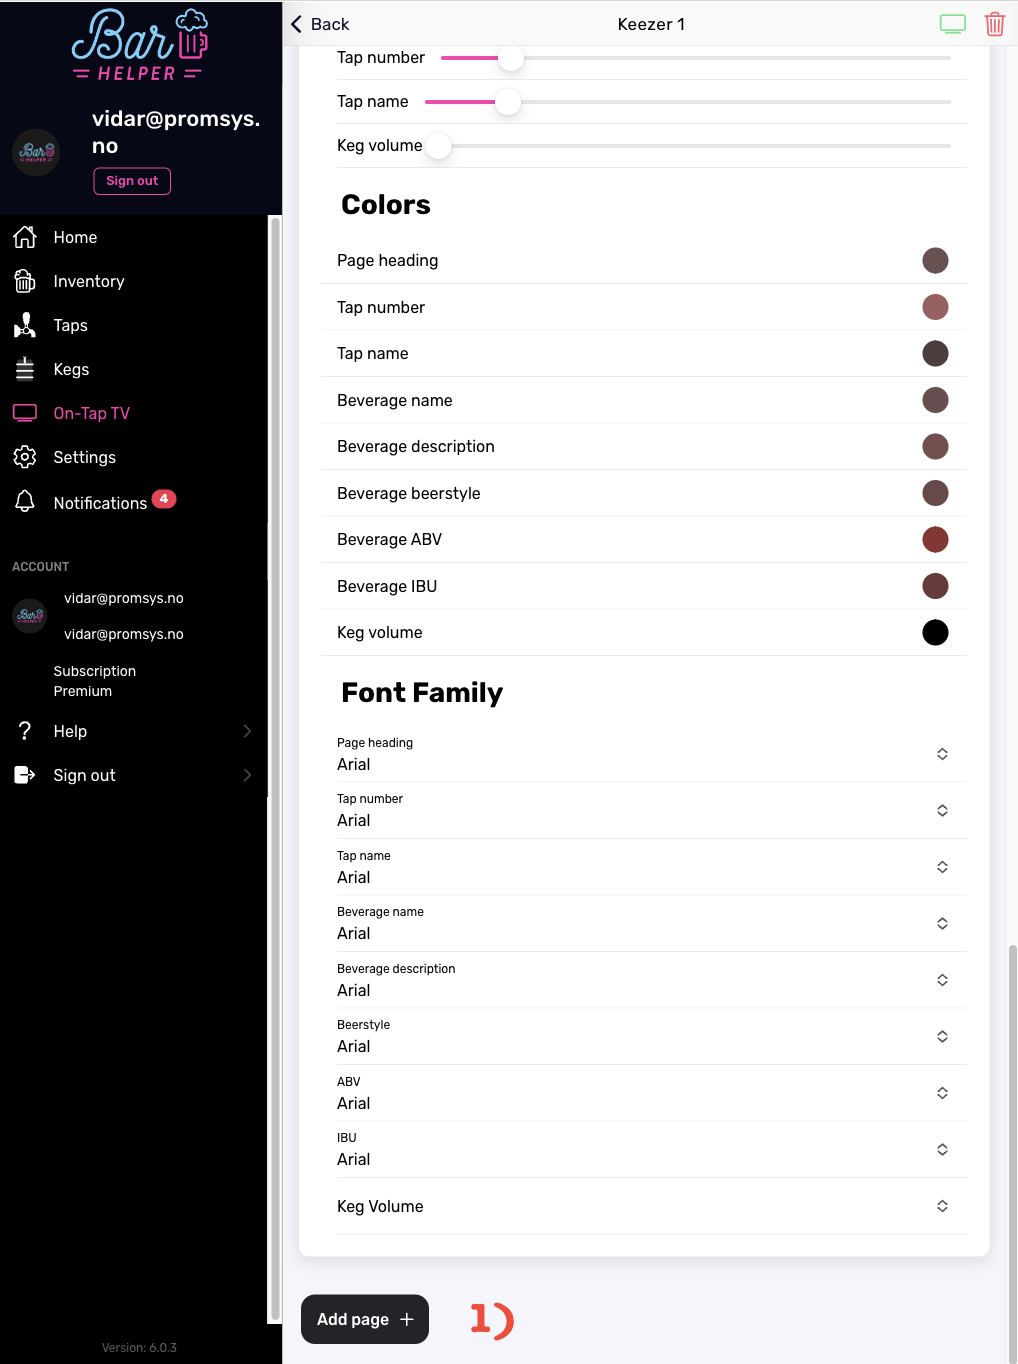The image size is (1018, 1364).
Task: Open the On-Tap TV menu item
Action: (91, 413)
